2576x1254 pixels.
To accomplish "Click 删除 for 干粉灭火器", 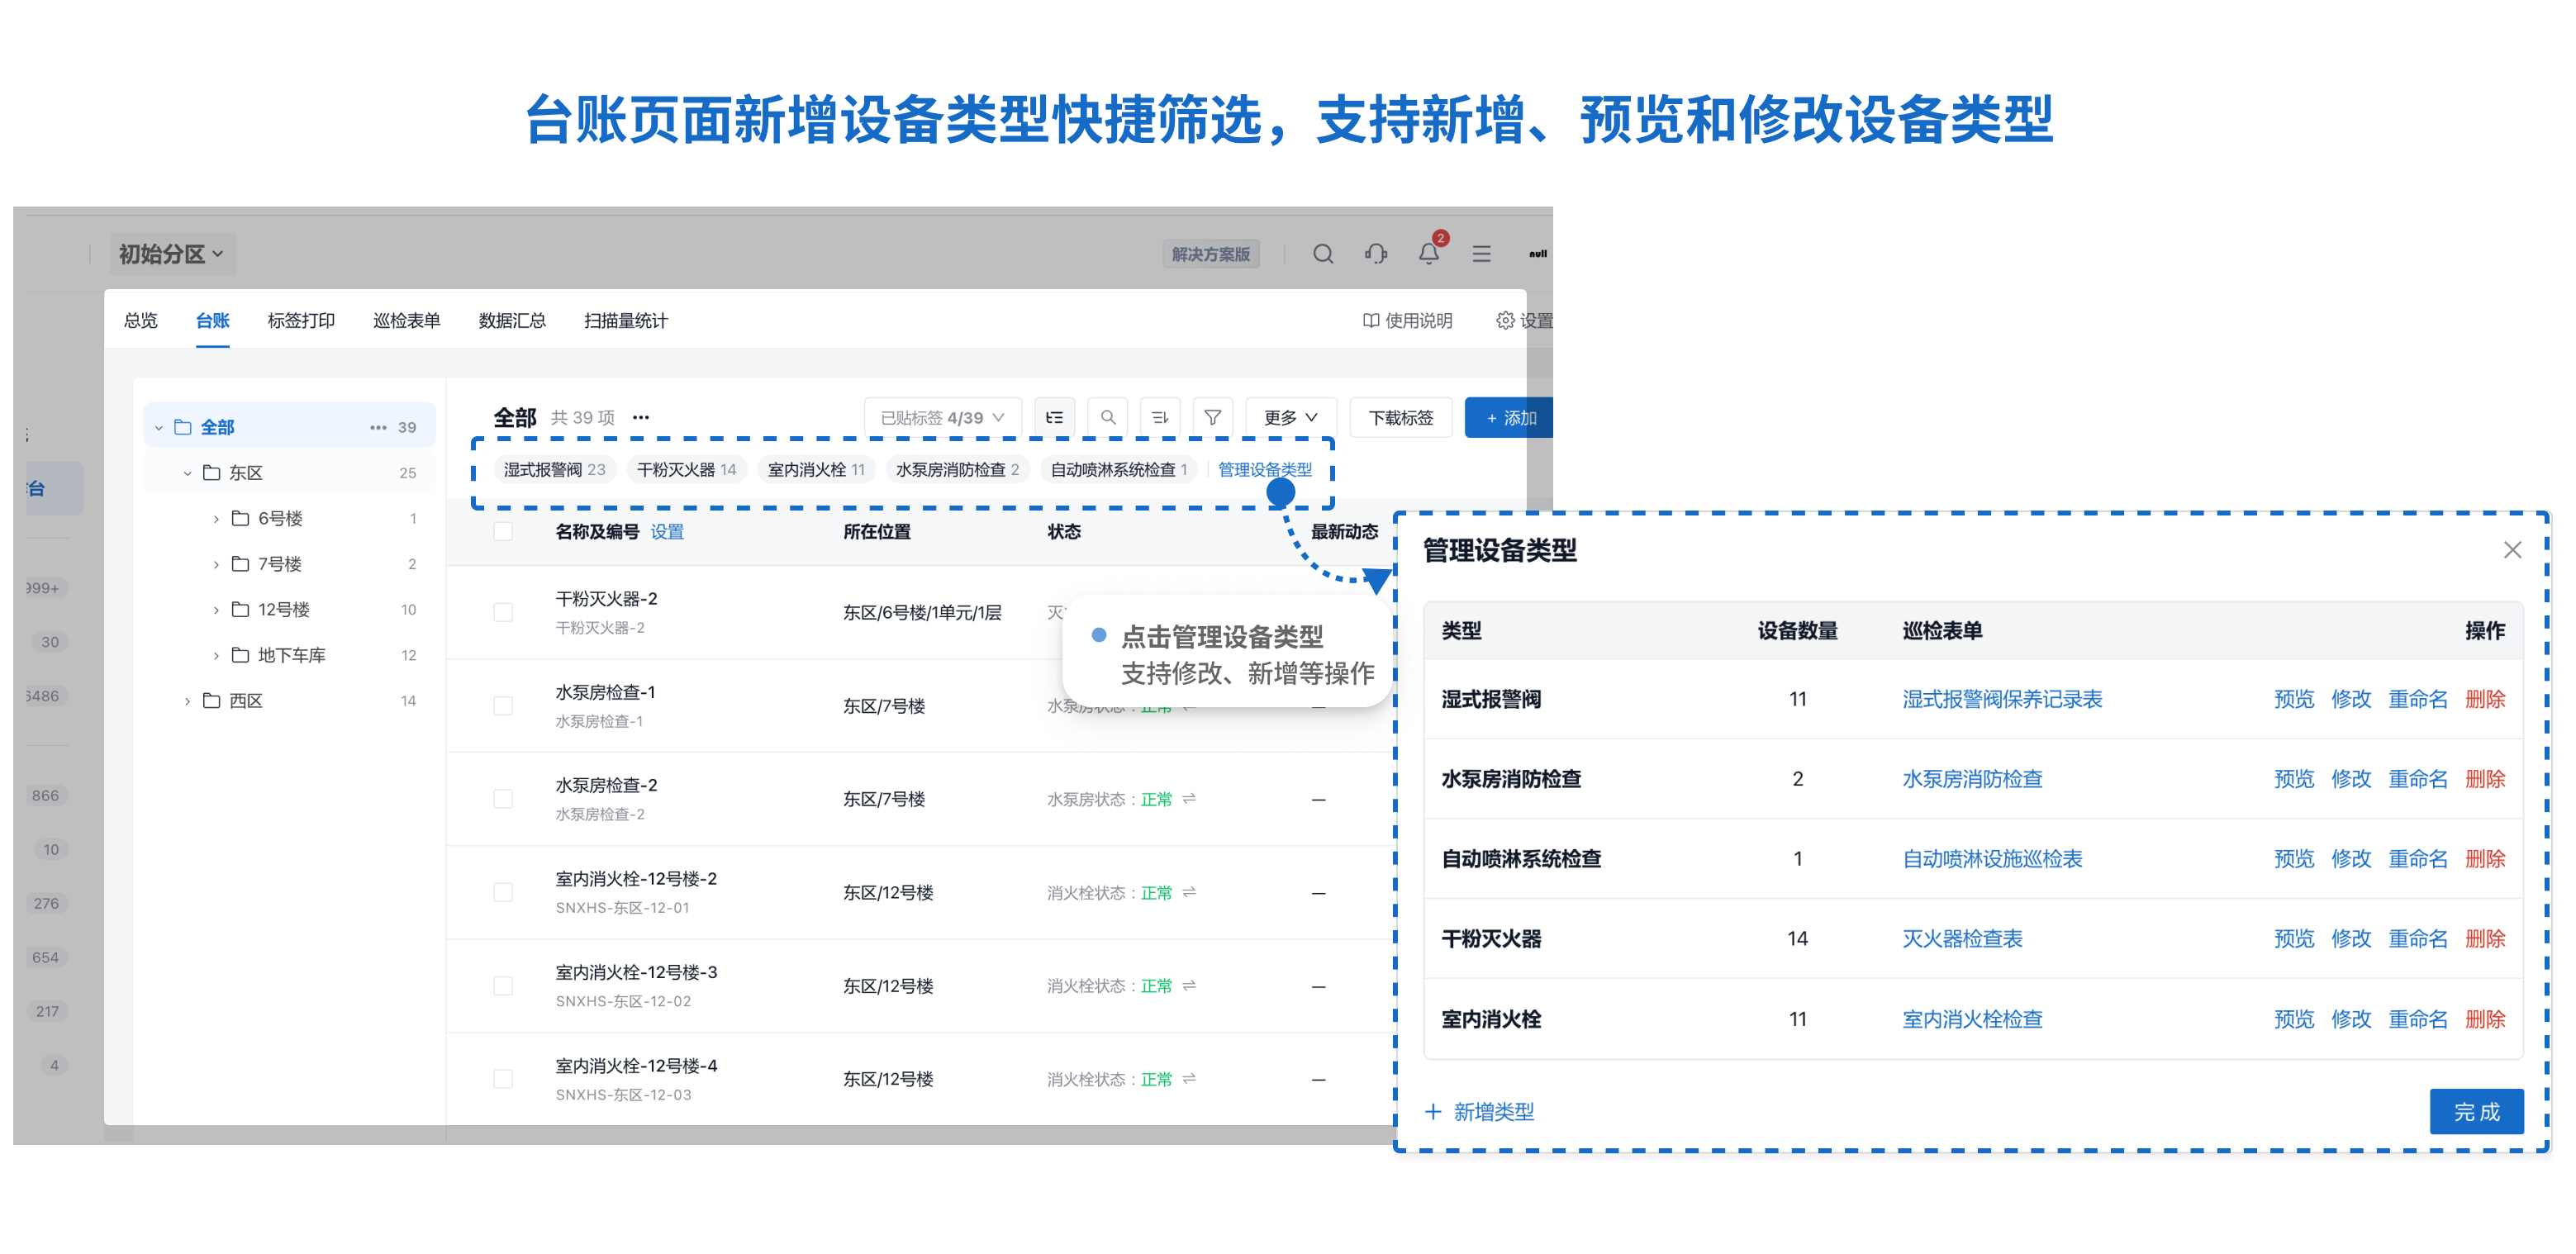I will [2484, 939].
